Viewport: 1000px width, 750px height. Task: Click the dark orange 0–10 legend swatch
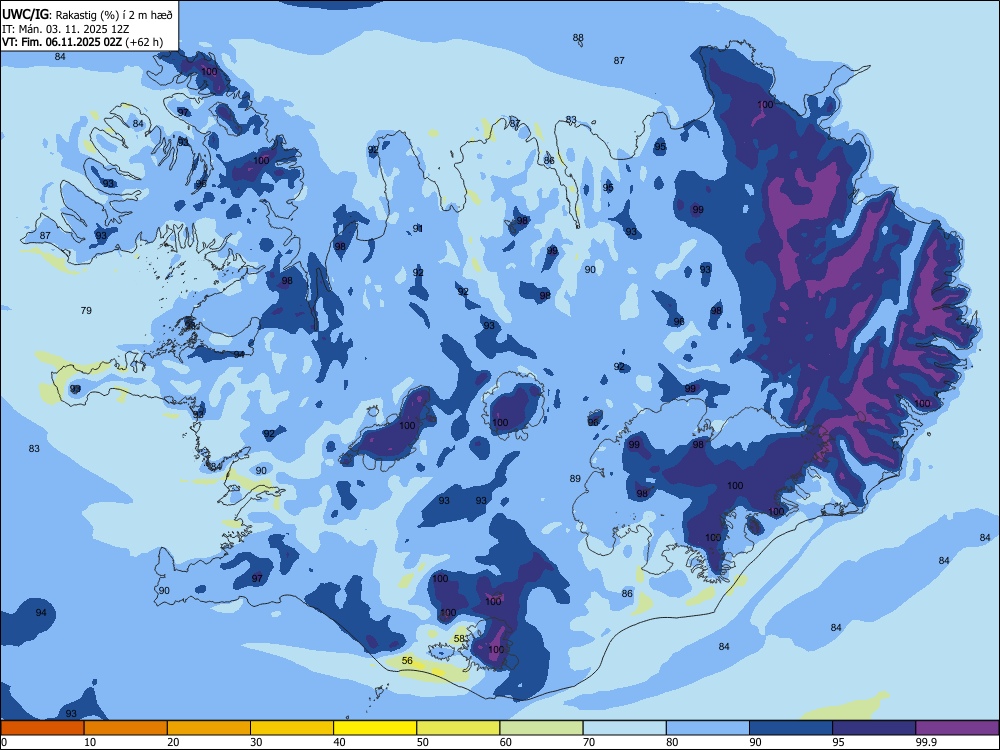(x=42, y=728)
